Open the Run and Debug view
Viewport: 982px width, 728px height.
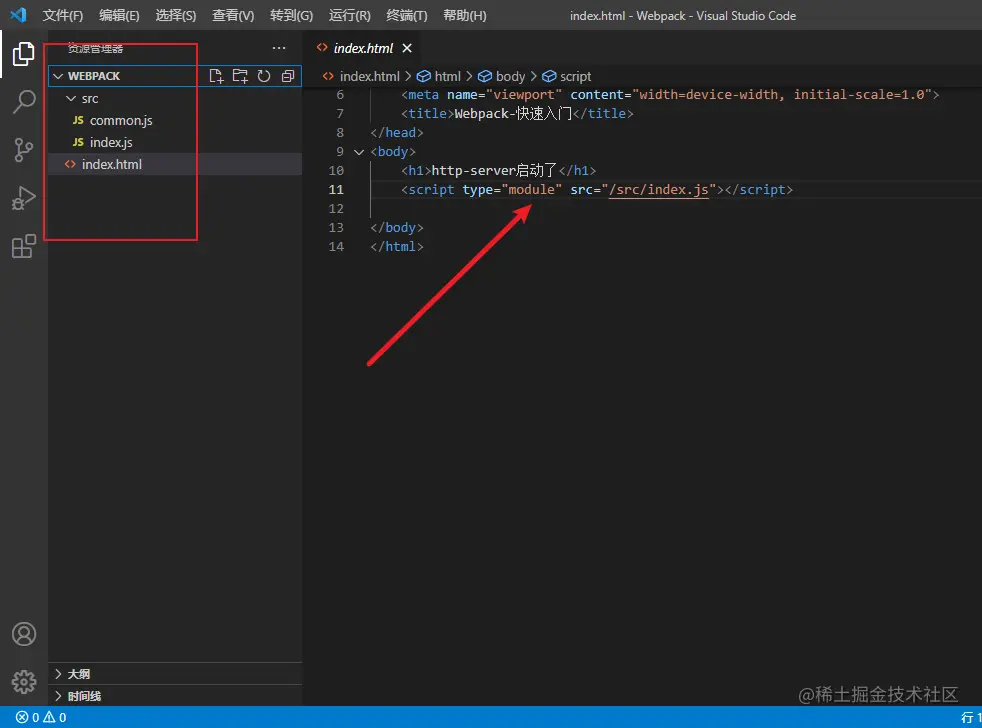pos(24,198)
